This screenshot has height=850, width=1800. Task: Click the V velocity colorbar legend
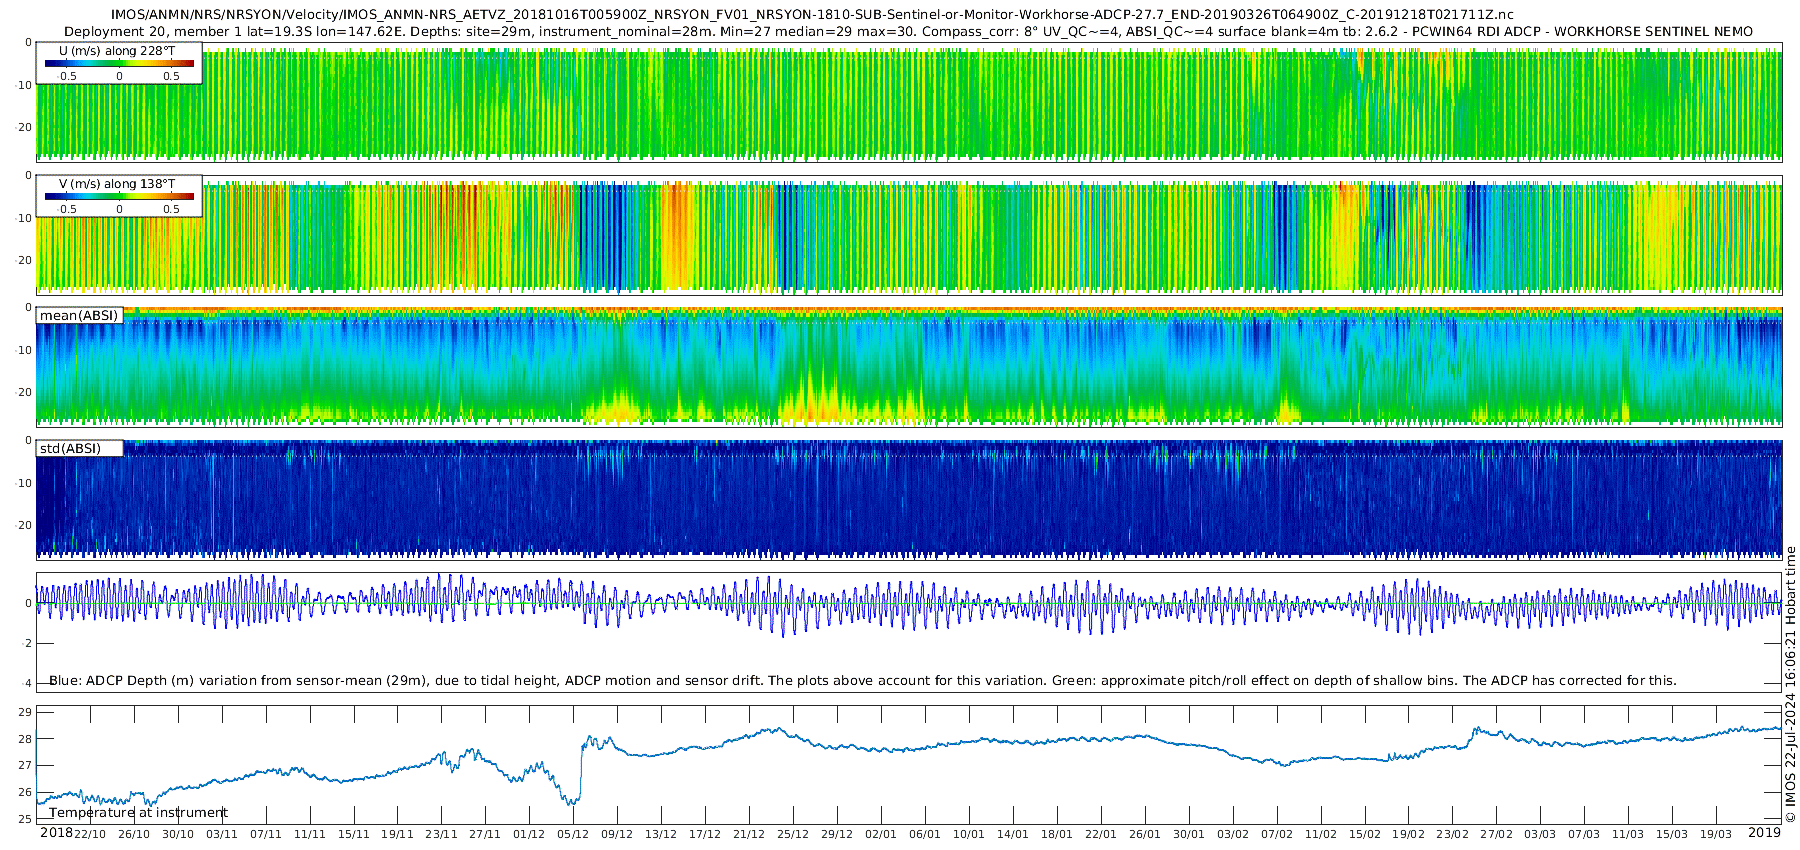click(x=119, y=197)
